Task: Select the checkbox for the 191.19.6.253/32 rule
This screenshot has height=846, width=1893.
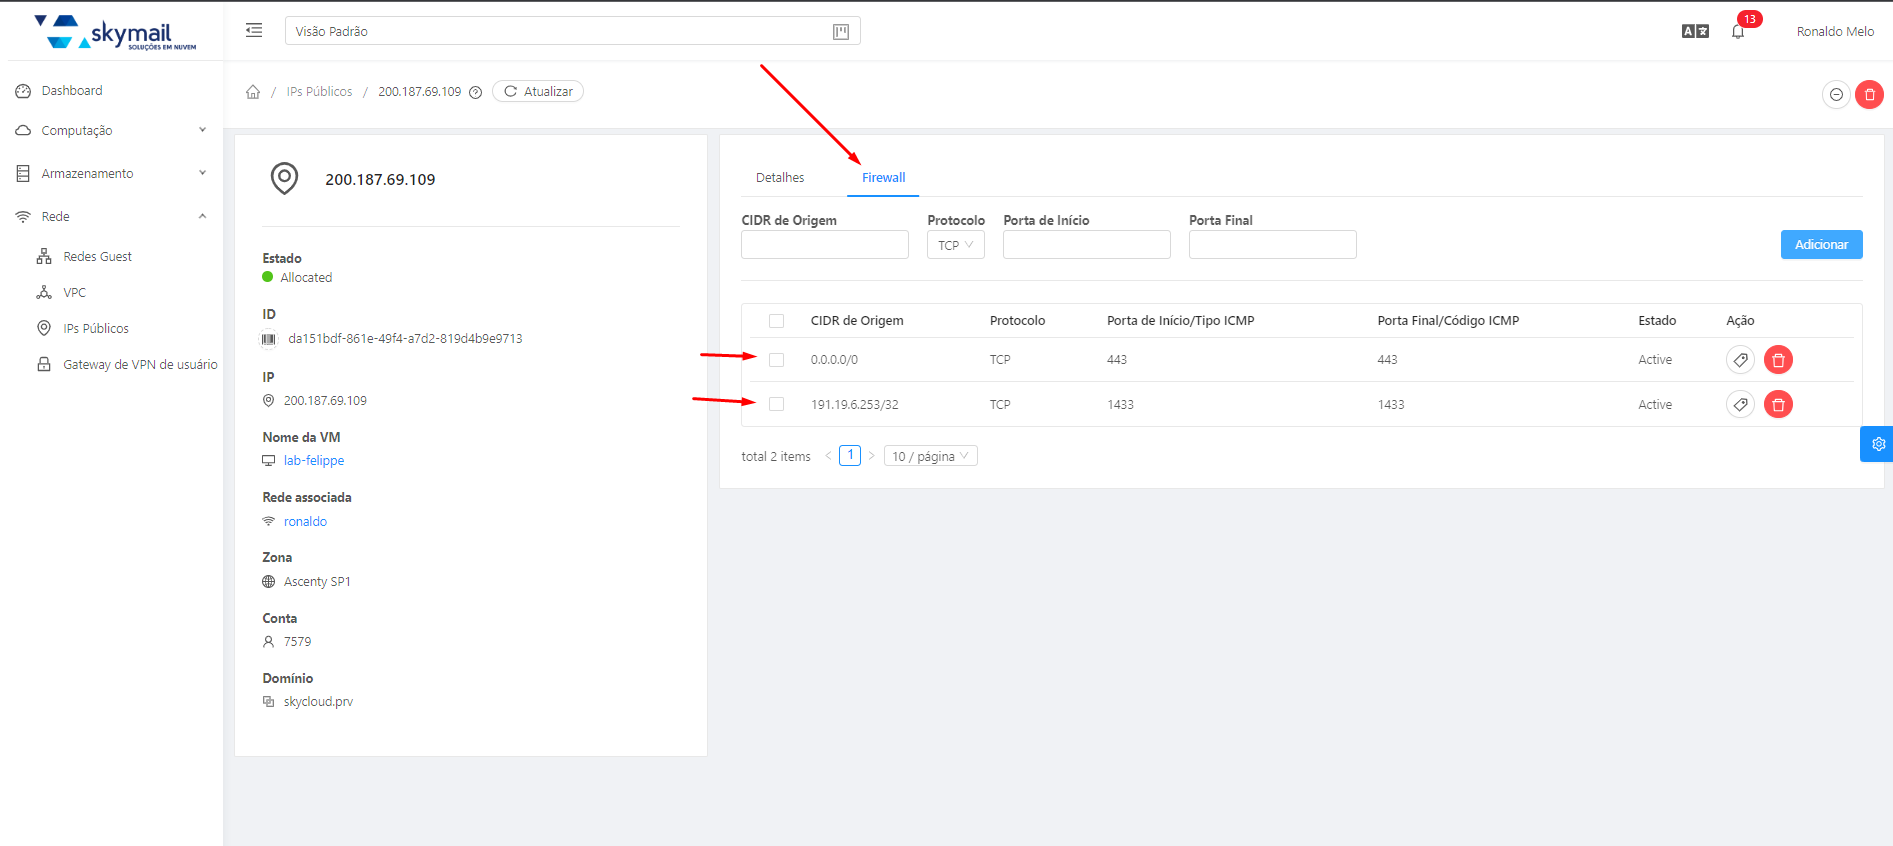Action: pyautogui.click(x=776, y=405)
